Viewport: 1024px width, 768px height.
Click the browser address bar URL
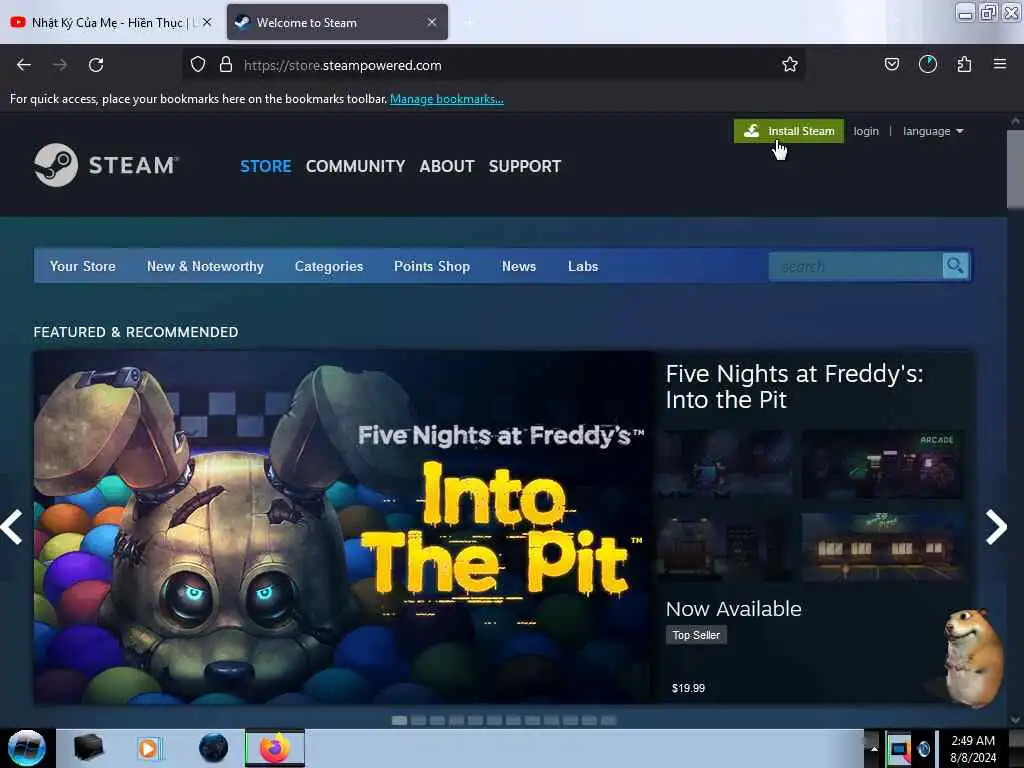coord(343,65)
